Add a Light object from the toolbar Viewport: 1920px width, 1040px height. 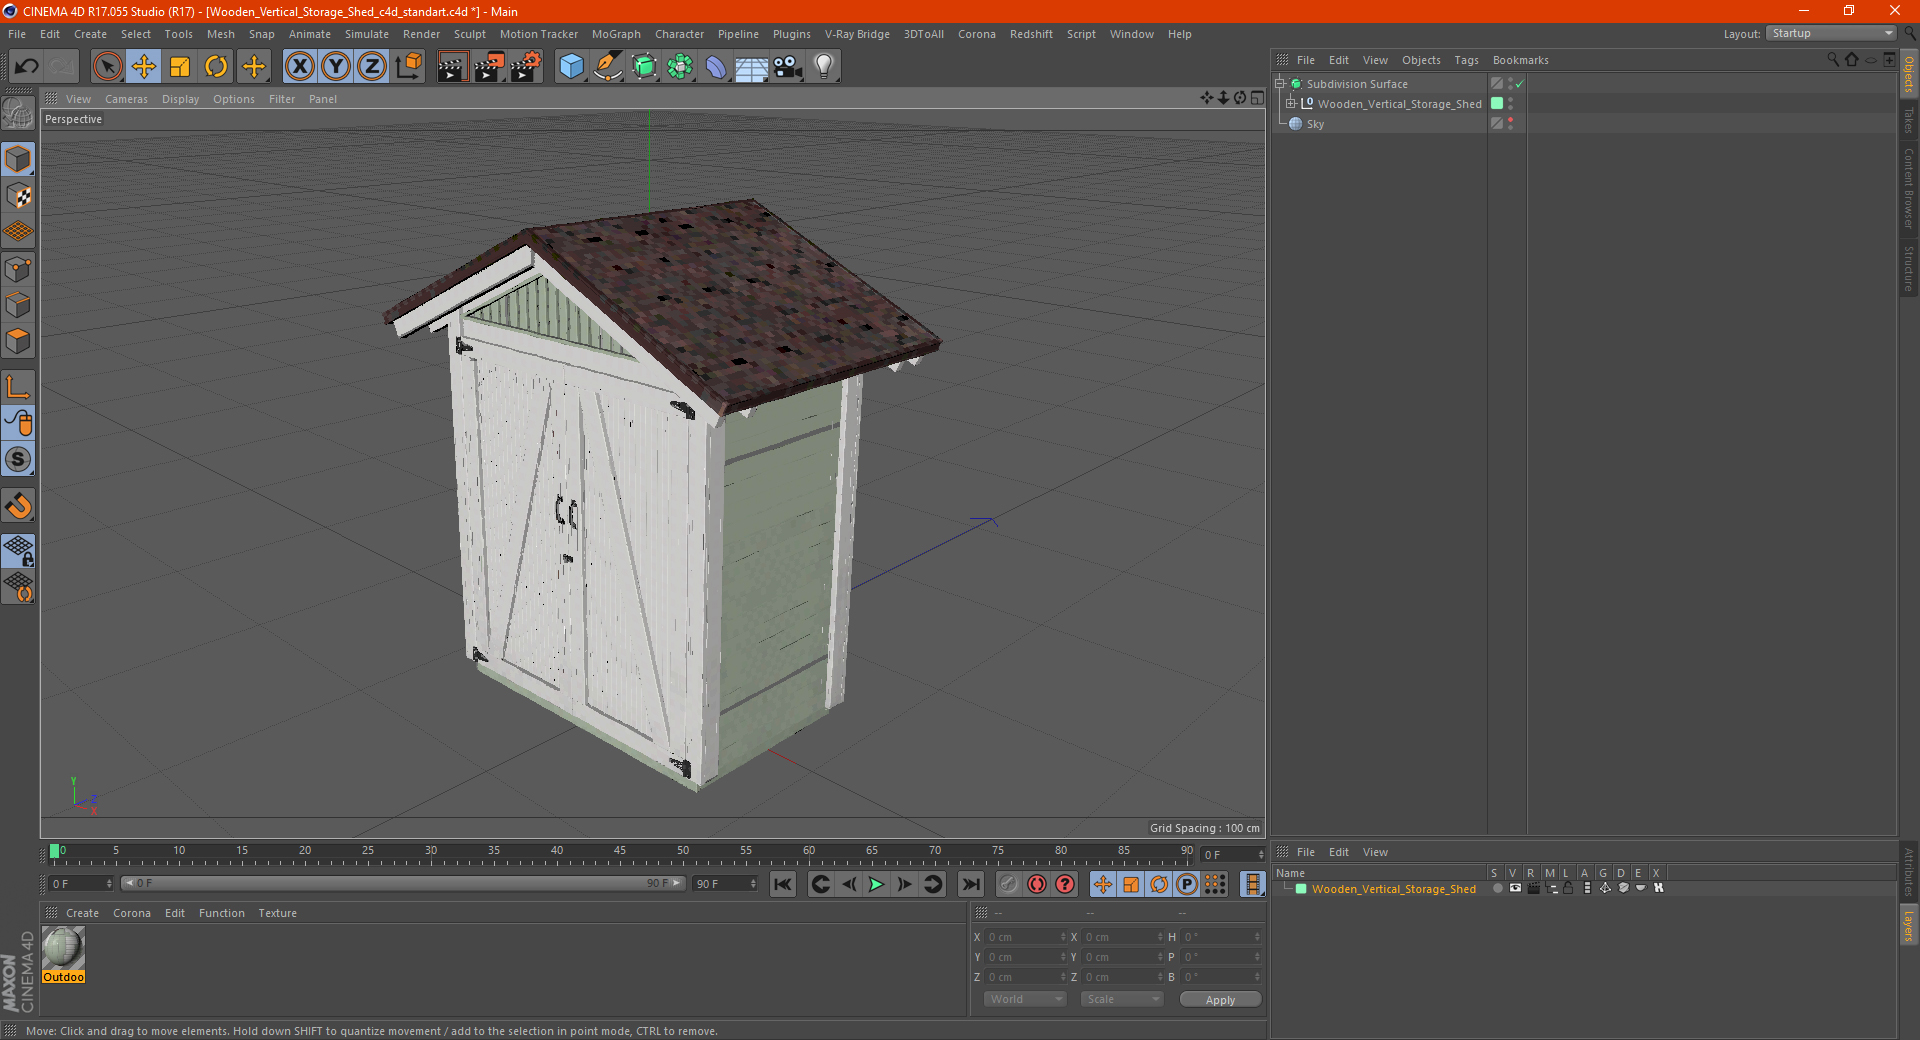823,67
